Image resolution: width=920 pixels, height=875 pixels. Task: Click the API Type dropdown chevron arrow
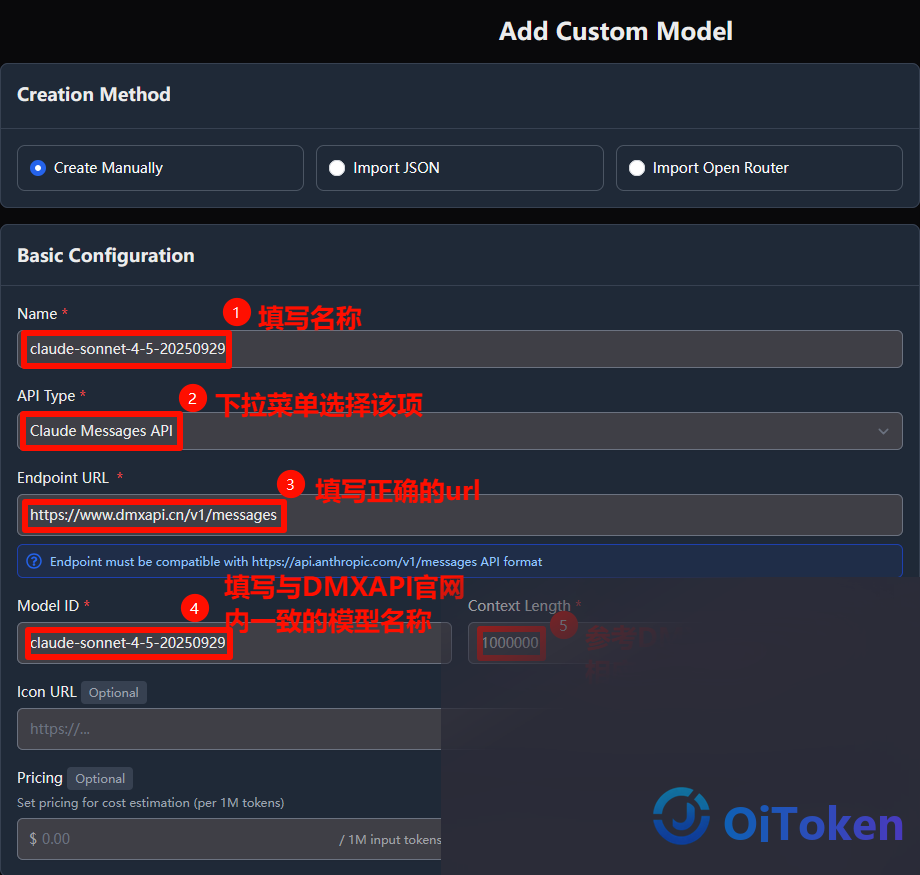click(x=883, y=431)
